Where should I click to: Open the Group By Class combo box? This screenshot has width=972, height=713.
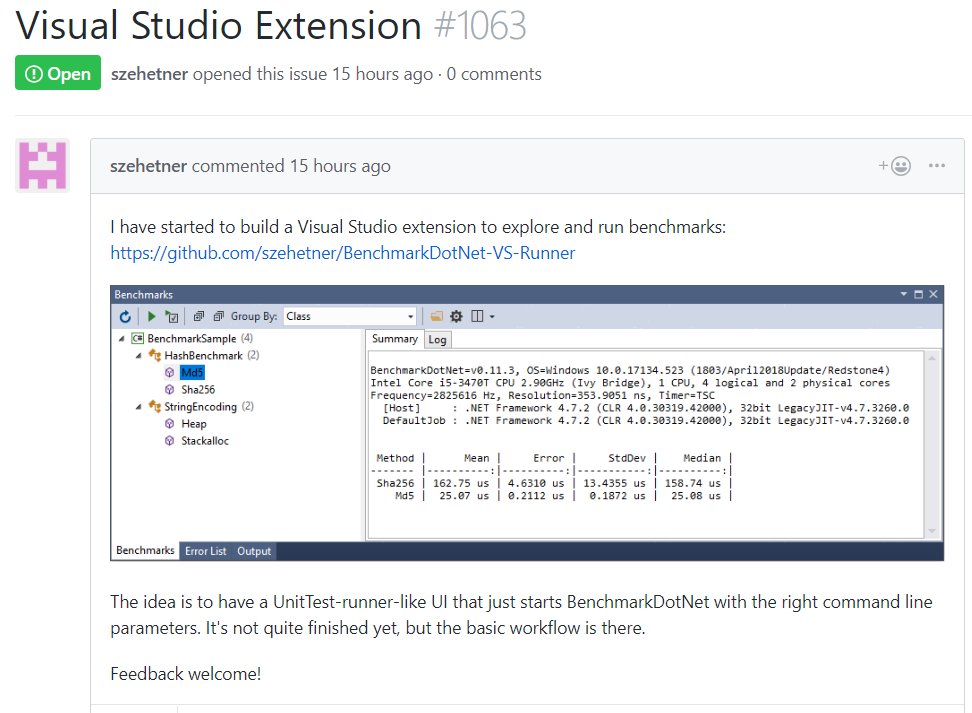click(x=350, y=316)
